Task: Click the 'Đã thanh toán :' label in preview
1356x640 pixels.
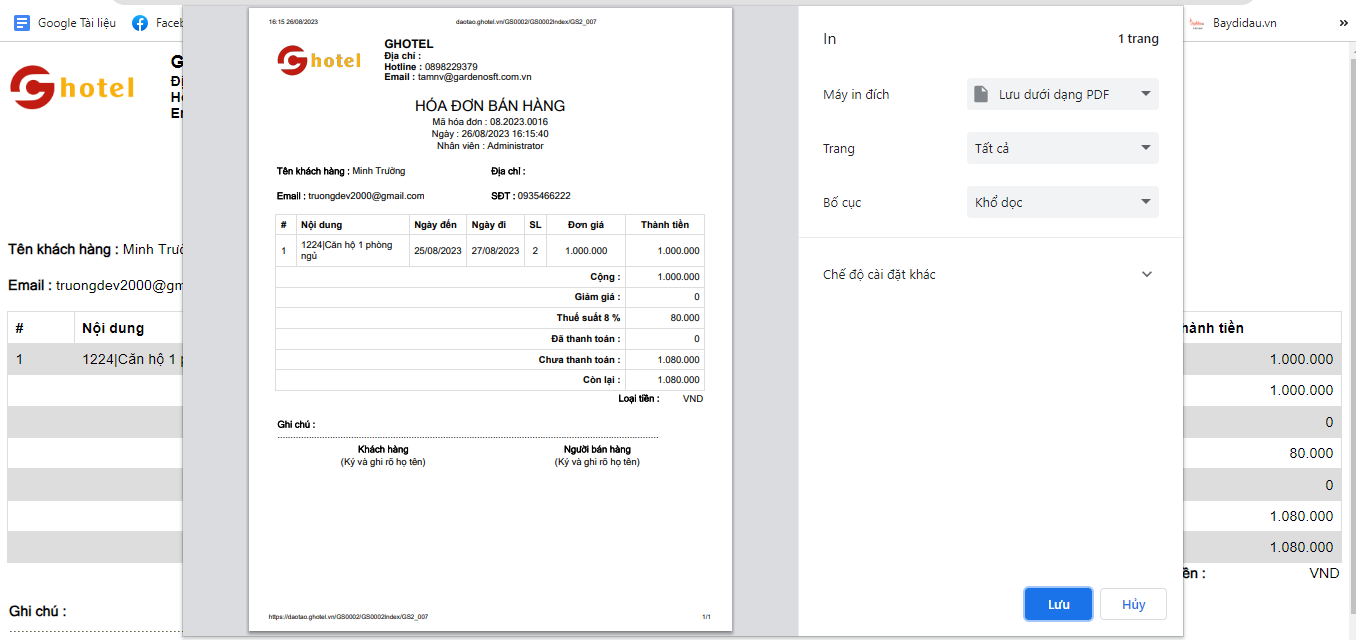Action: (x=586, y=339)
